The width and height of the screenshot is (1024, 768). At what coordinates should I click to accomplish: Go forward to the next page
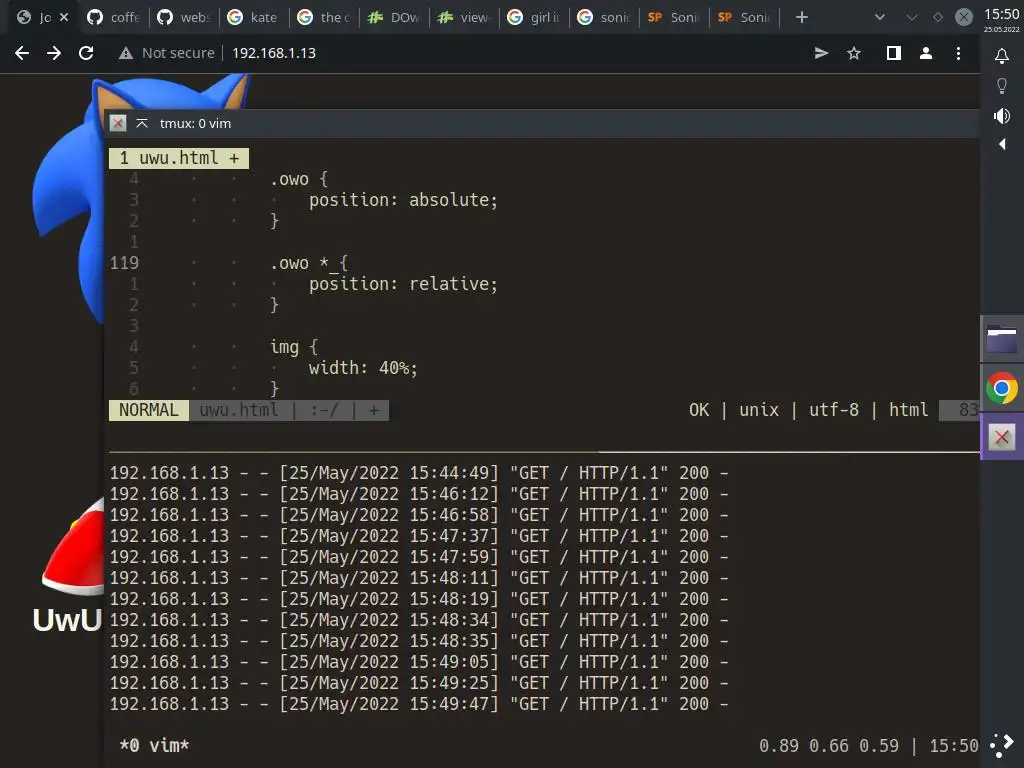[x=54, y=53]
